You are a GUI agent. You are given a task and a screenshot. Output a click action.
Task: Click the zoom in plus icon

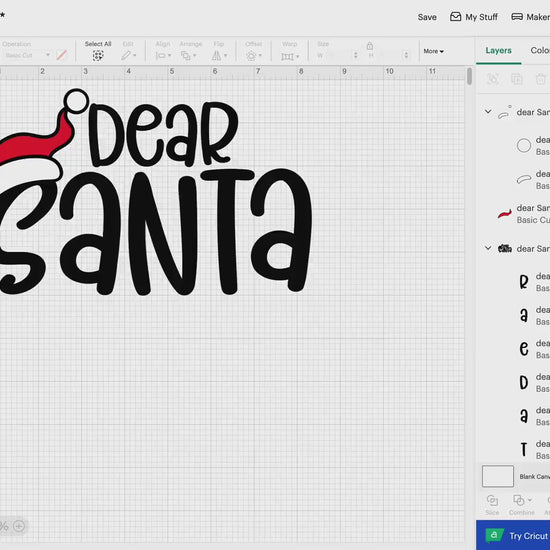(x=19, y=526)
